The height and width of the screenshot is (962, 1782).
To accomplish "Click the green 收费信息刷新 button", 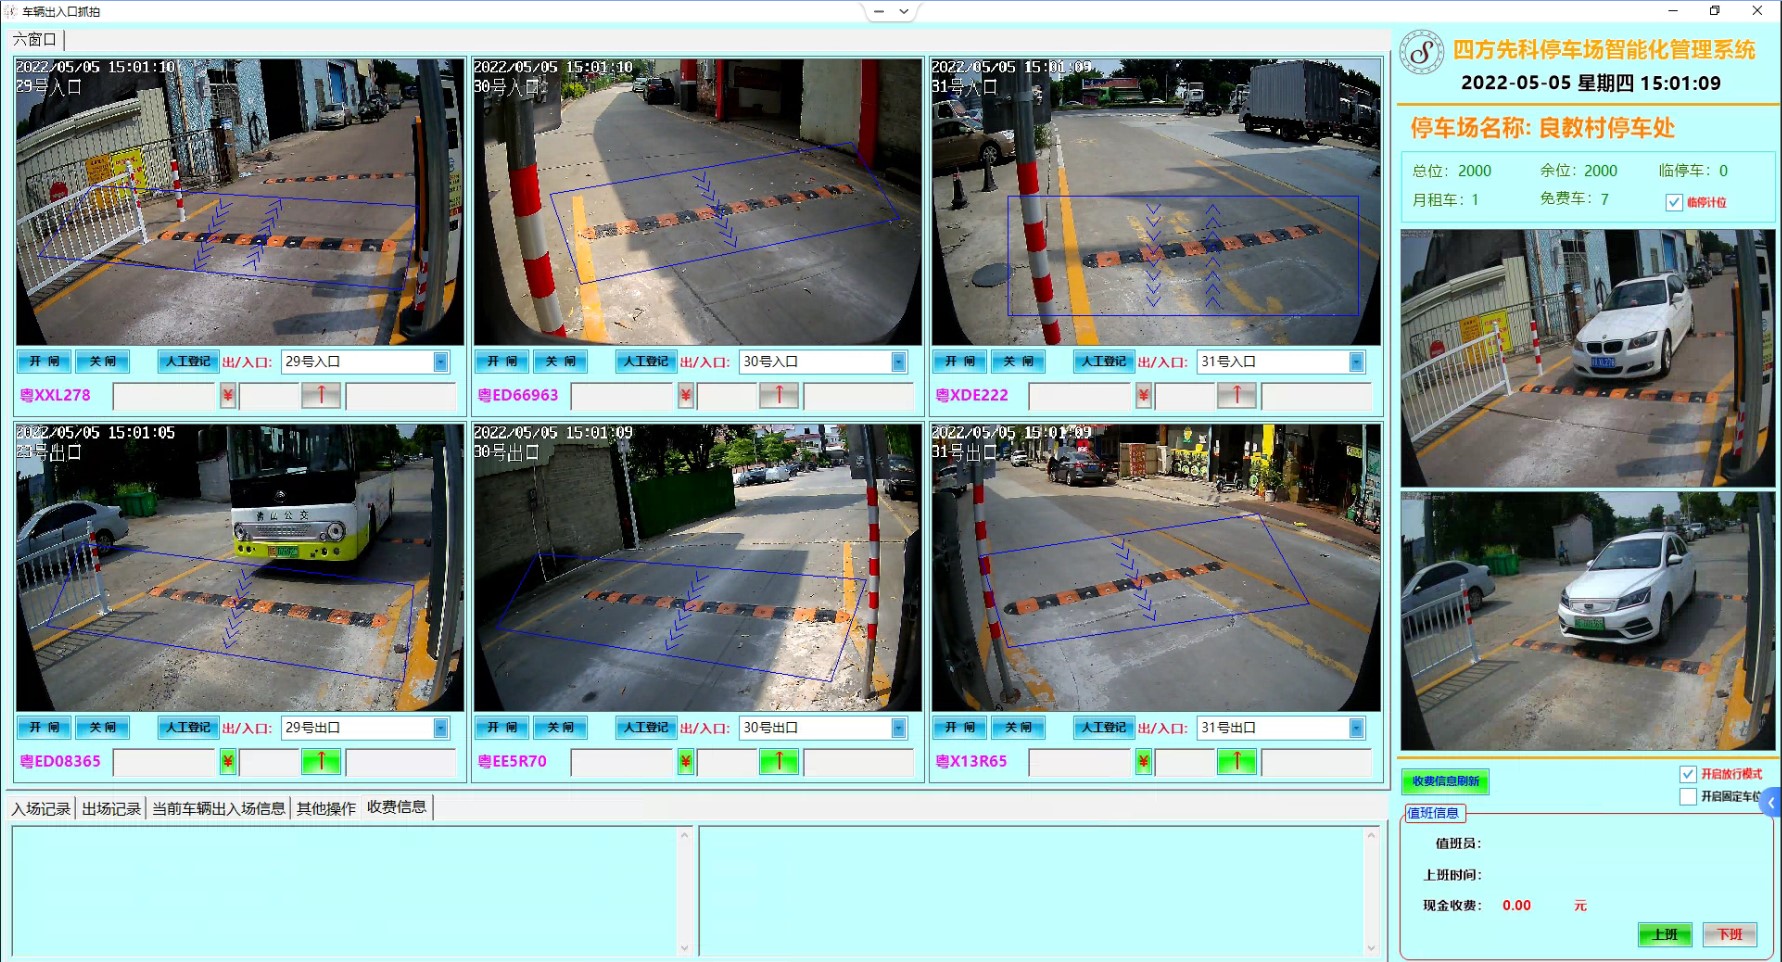I will point(1445,781).
